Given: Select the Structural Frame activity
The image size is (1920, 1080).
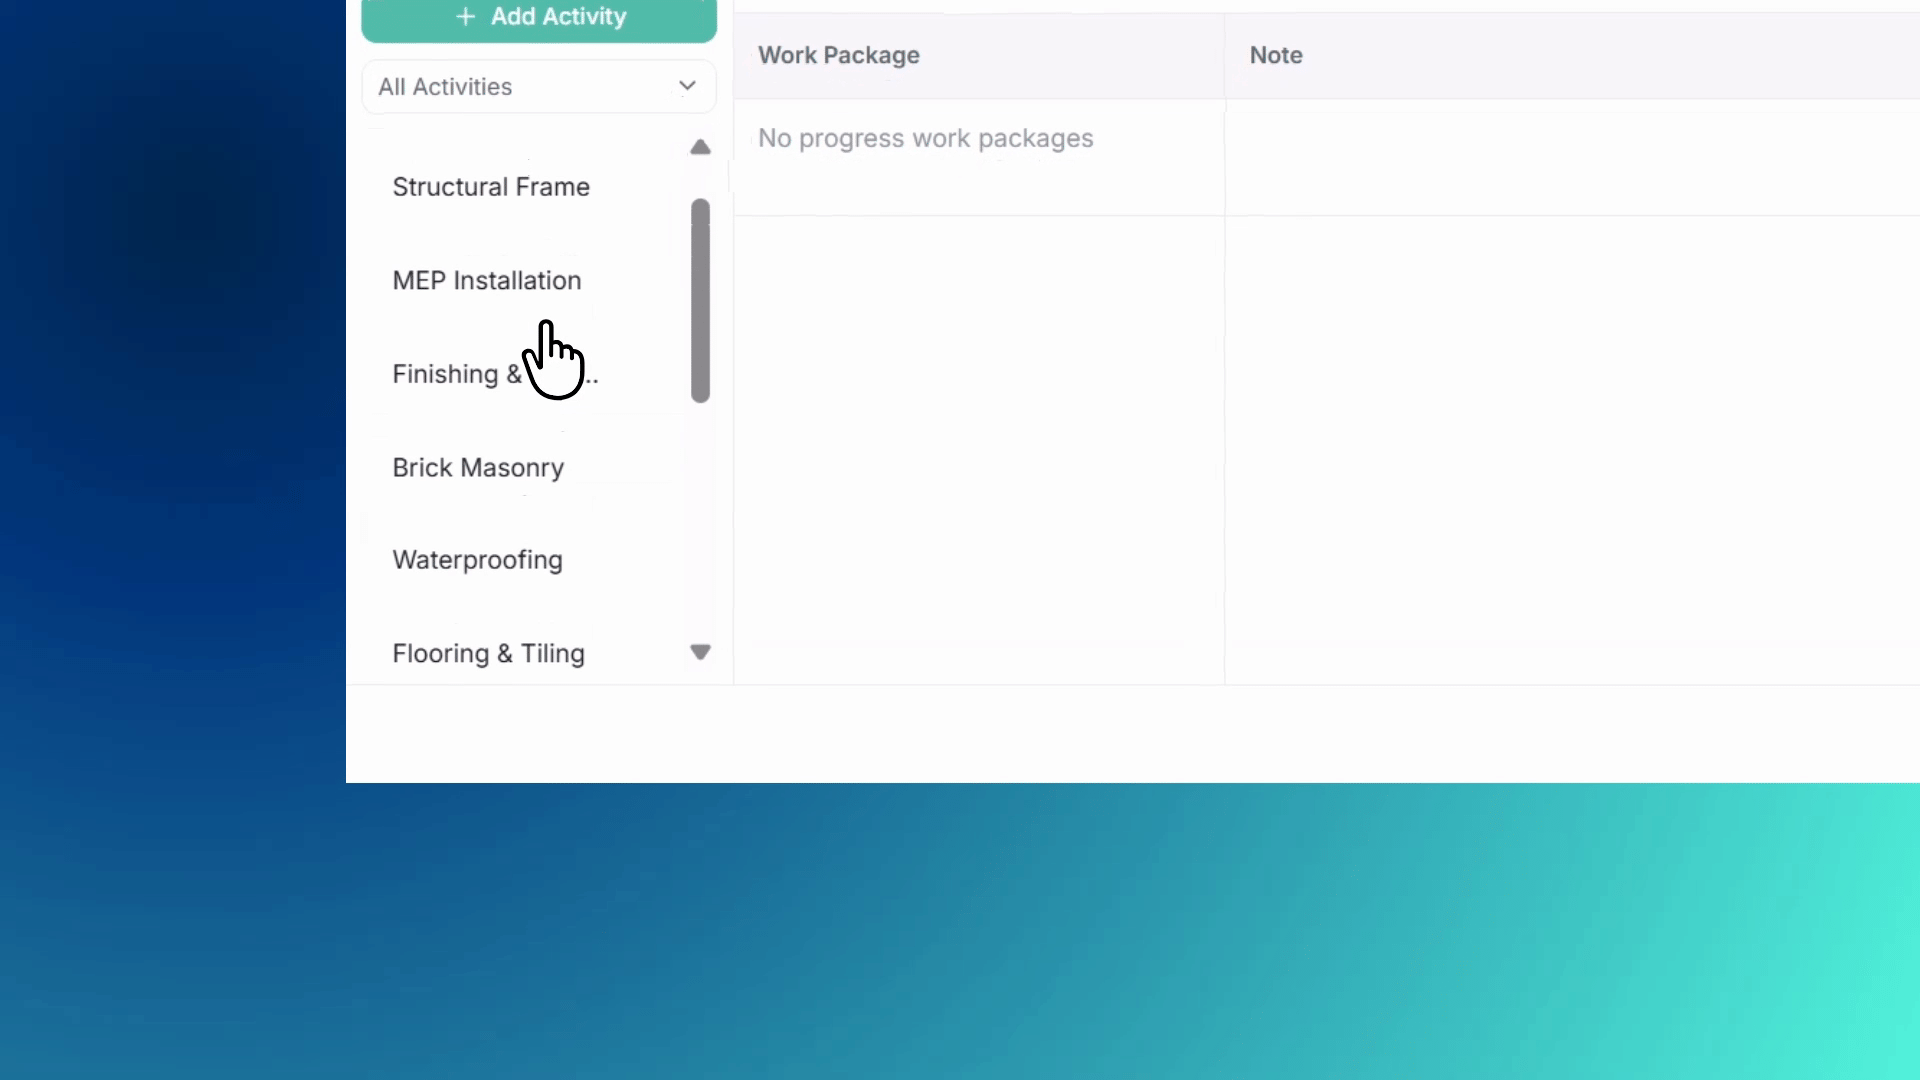Looking at the screenshot, I should (x=491, y=187).
